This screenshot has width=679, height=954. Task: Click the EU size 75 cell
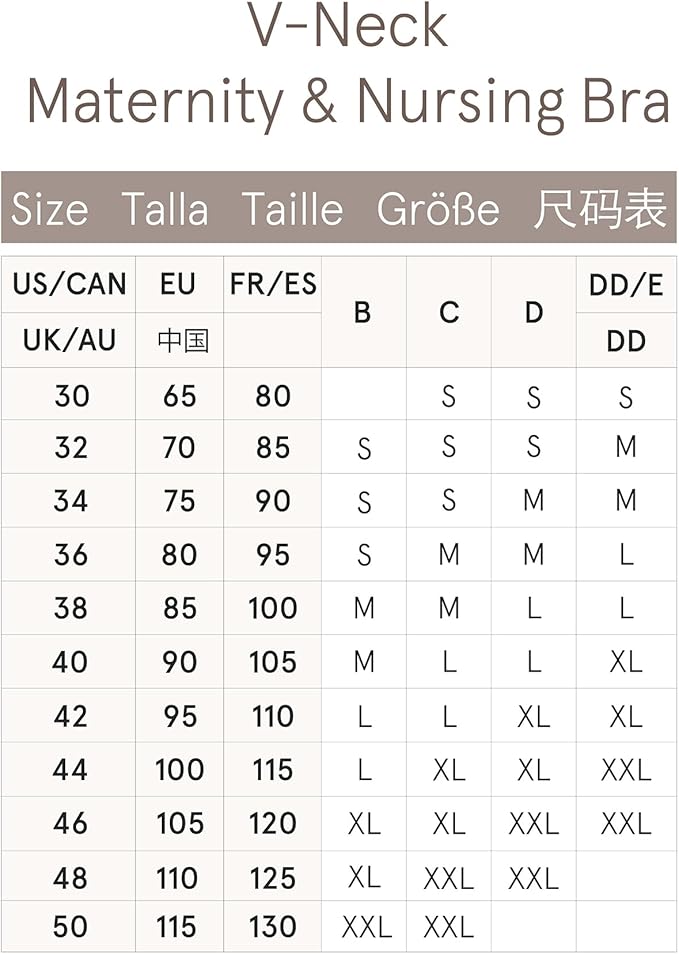180,501
